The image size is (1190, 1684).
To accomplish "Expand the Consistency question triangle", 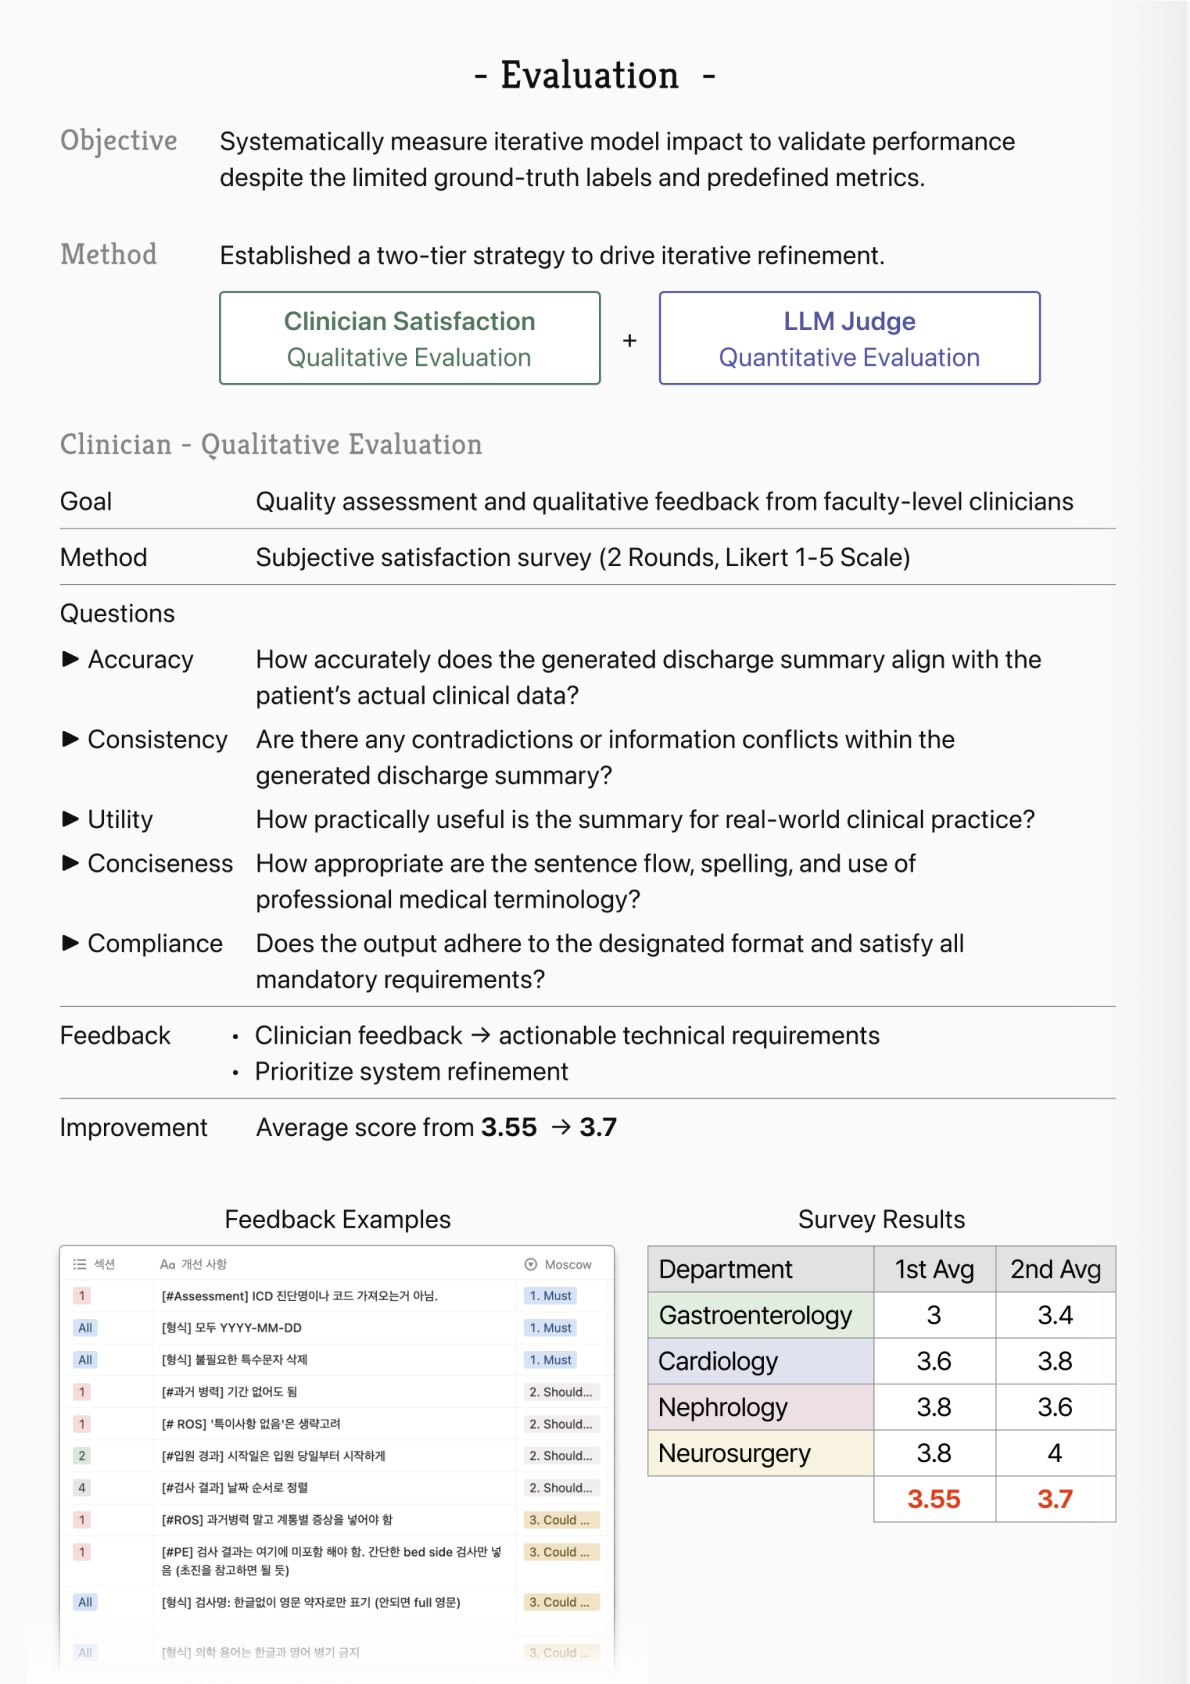I will 70,739.
